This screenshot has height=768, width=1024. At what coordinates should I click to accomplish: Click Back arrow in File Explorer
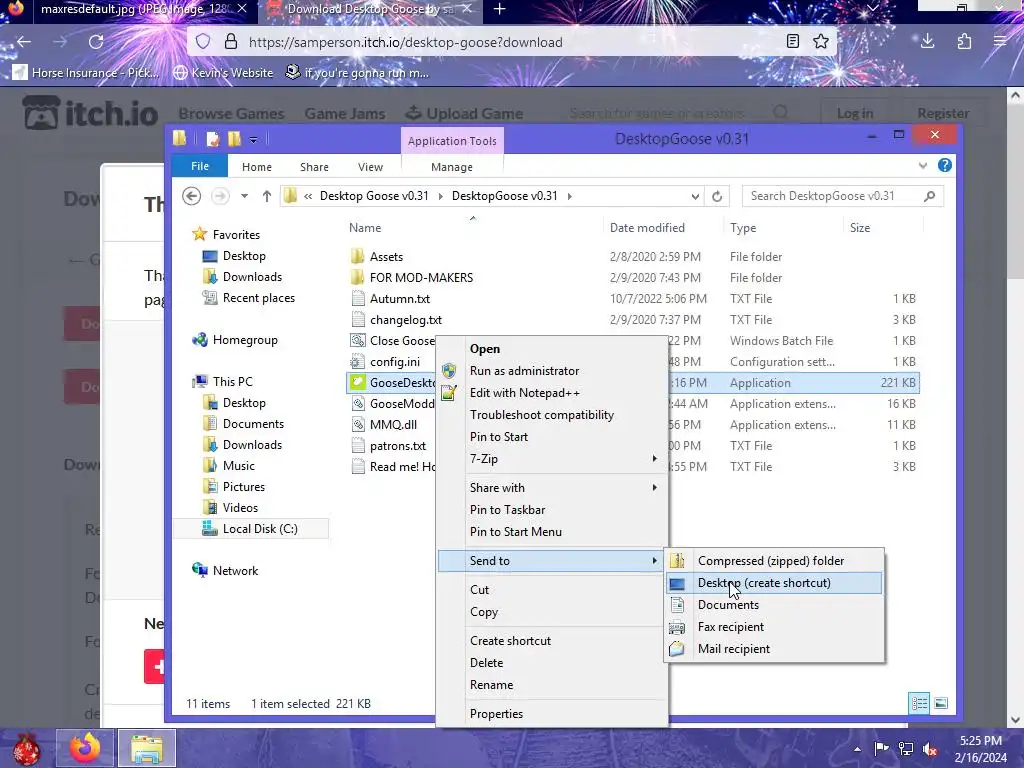pos(191,196)
